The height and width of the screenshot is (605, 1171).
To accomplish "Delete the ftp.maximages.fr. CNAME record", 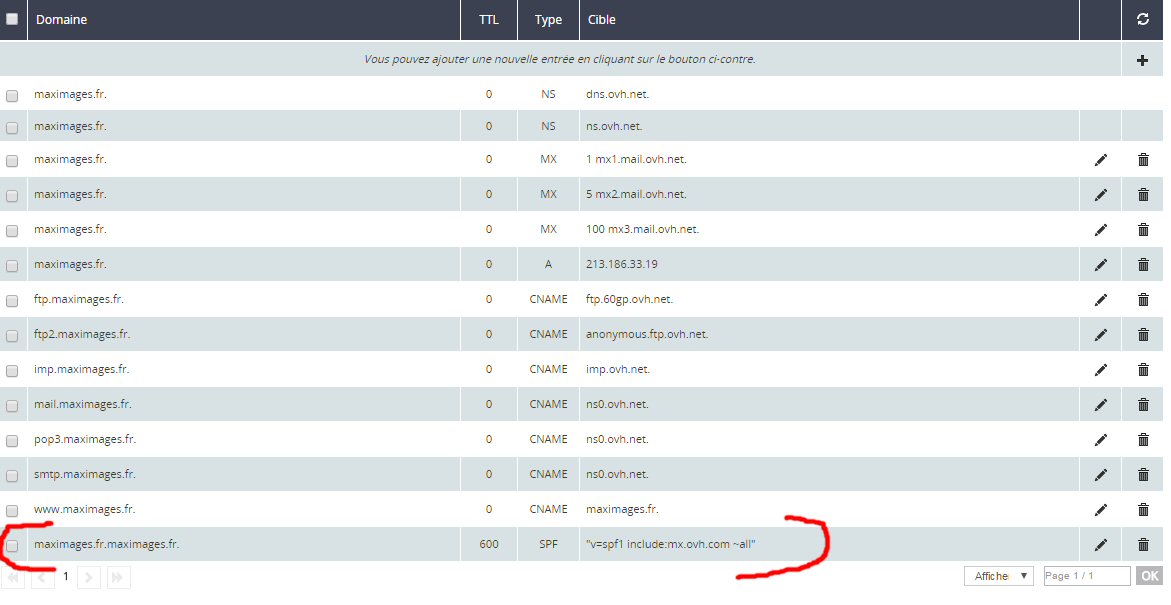I will point(1143,300).
